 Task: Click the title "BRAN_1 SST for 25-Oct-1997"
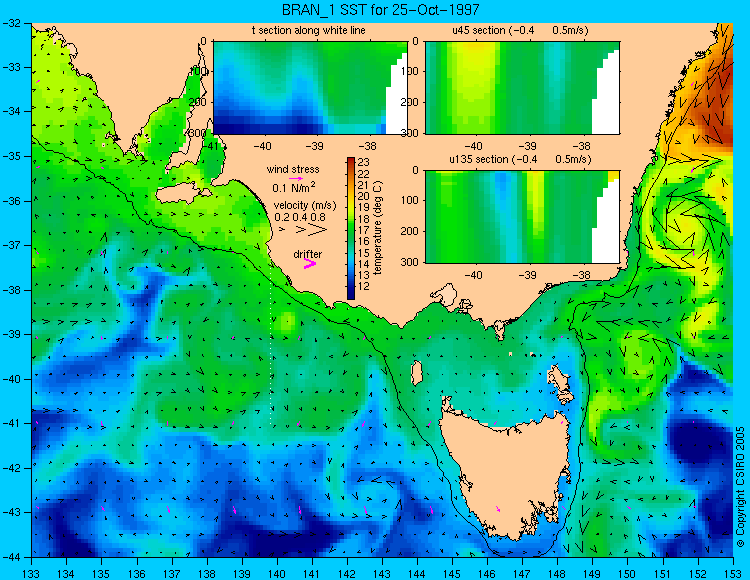380,10
